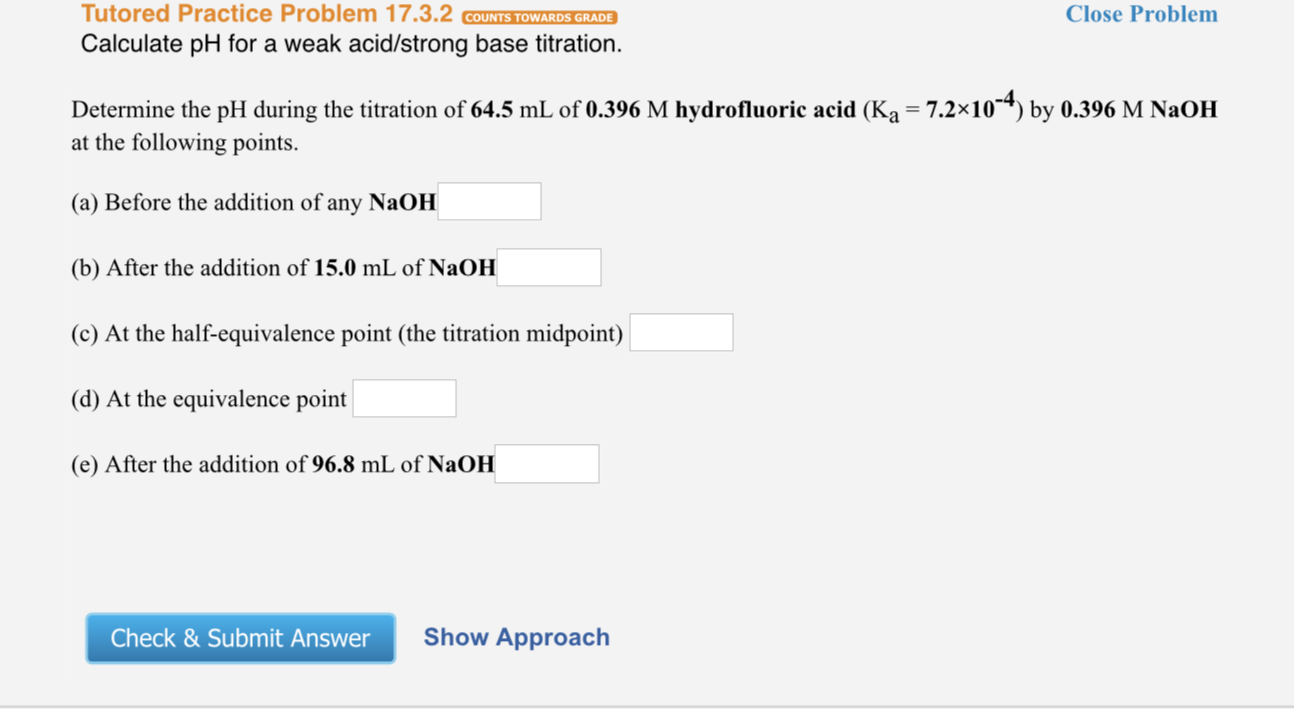Select the half-equivalence point answer box

[x=681, y=331]
